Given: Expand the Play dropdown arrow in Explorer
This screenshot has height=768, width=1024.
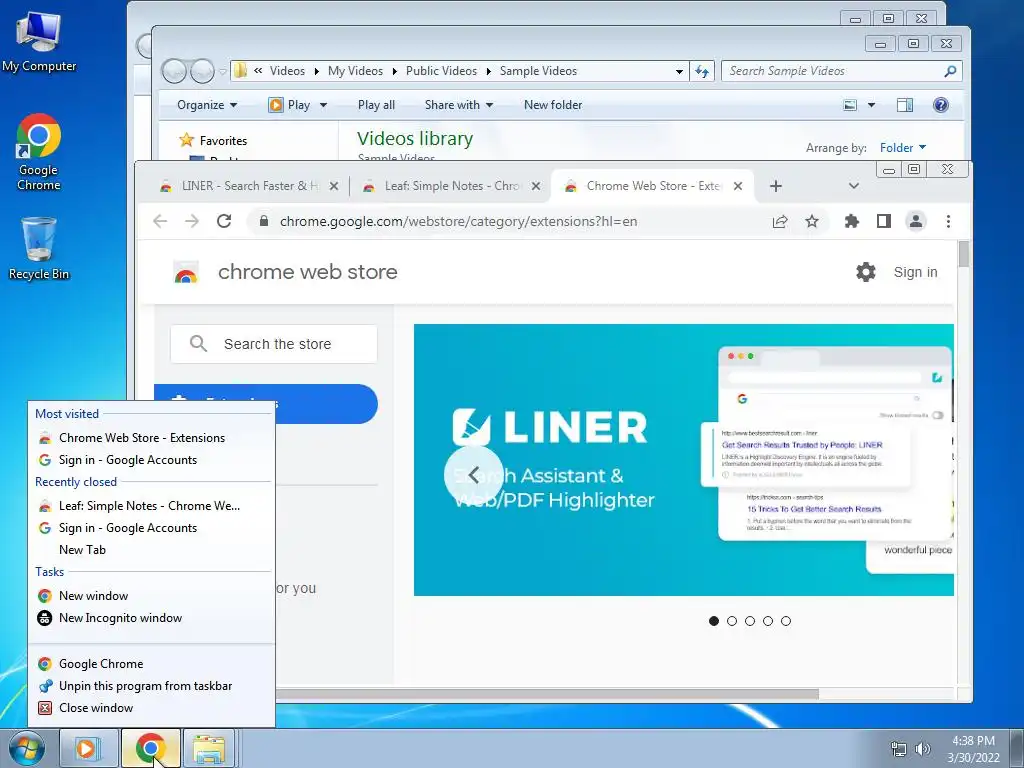Looking at the screenshot, I should coord(323,104).
